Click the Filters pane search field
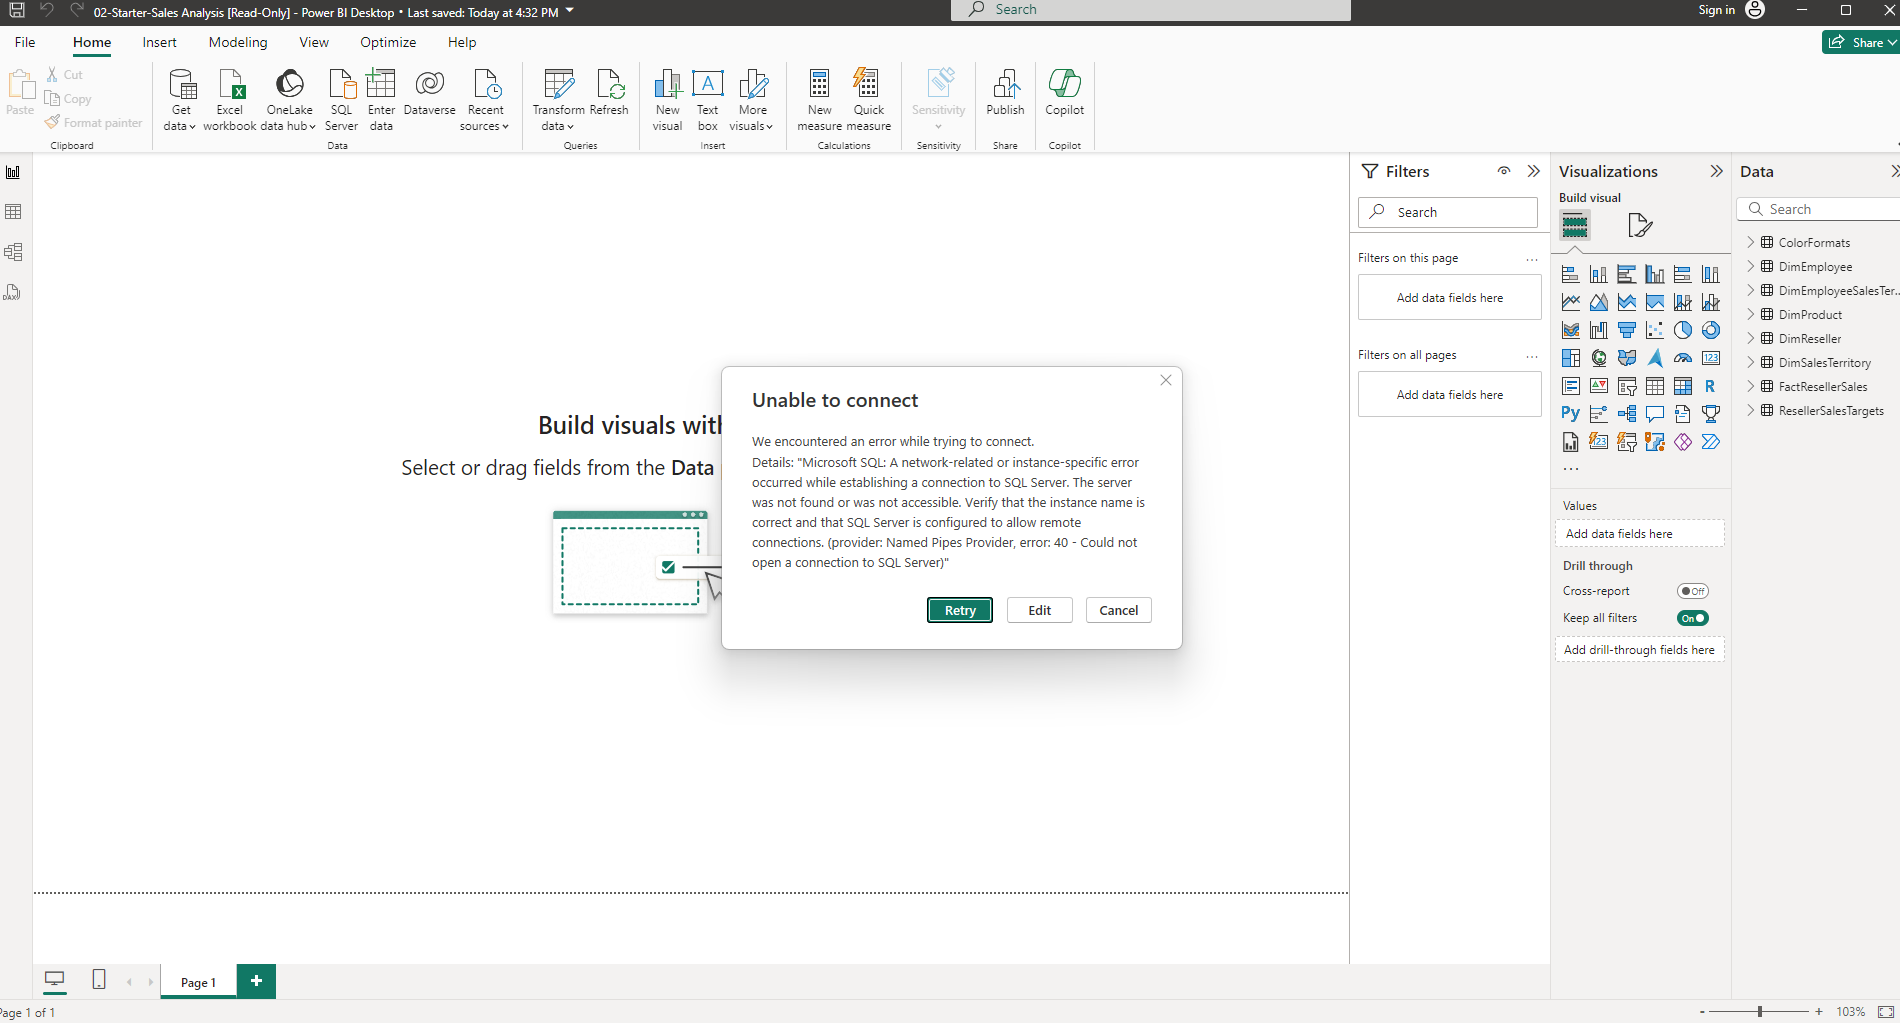Screen dimensions: 1900x1023 point(1448,212)
